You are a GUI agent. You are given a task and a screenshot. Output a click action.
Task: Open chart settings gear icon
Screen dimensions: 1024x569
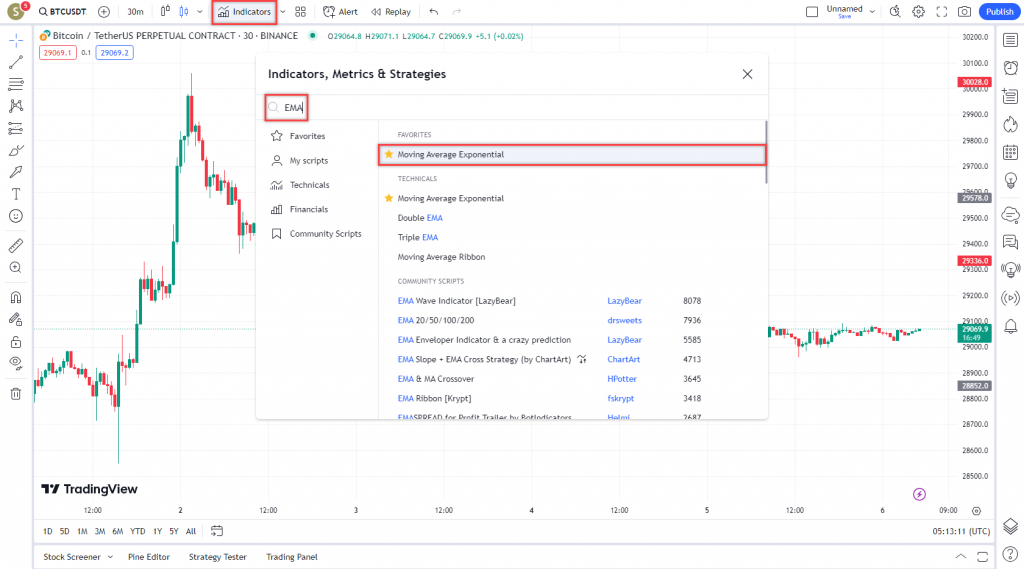pos(918,12)
